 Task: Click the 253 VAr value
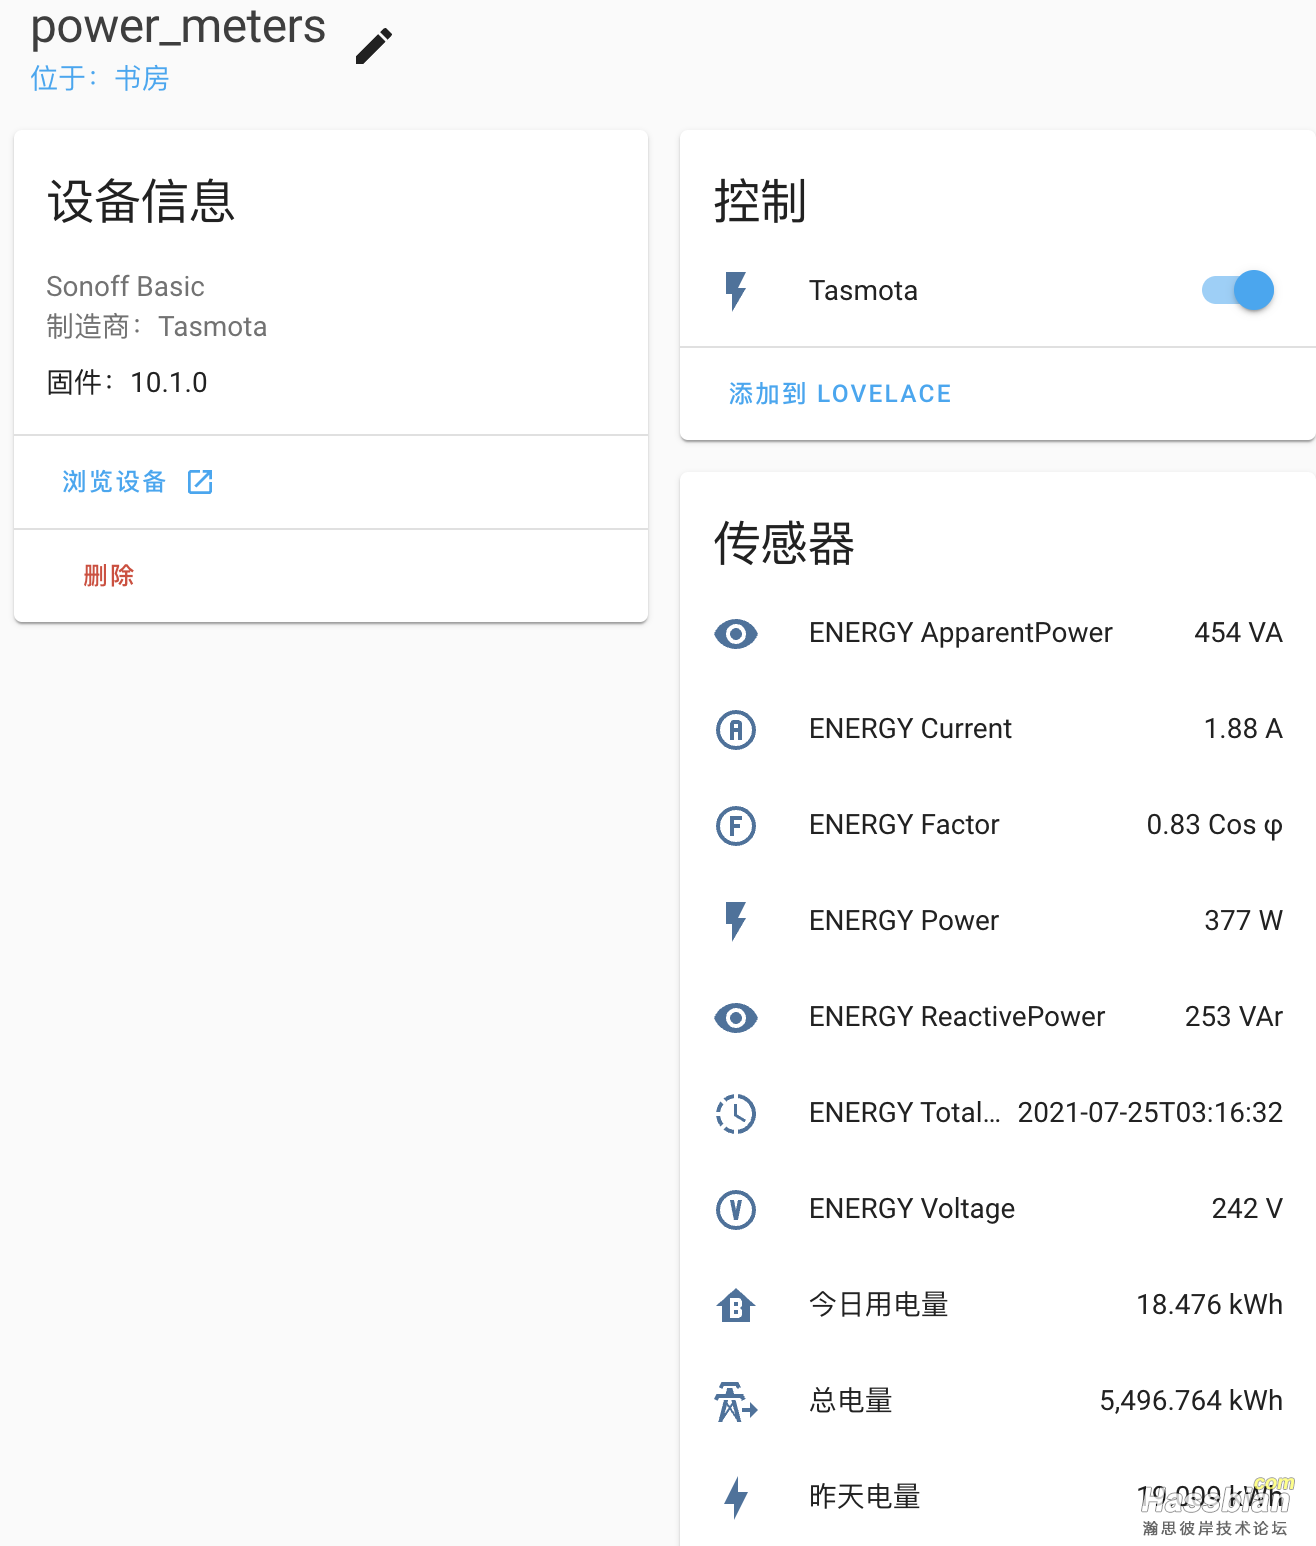(x=1233, y=1017)
